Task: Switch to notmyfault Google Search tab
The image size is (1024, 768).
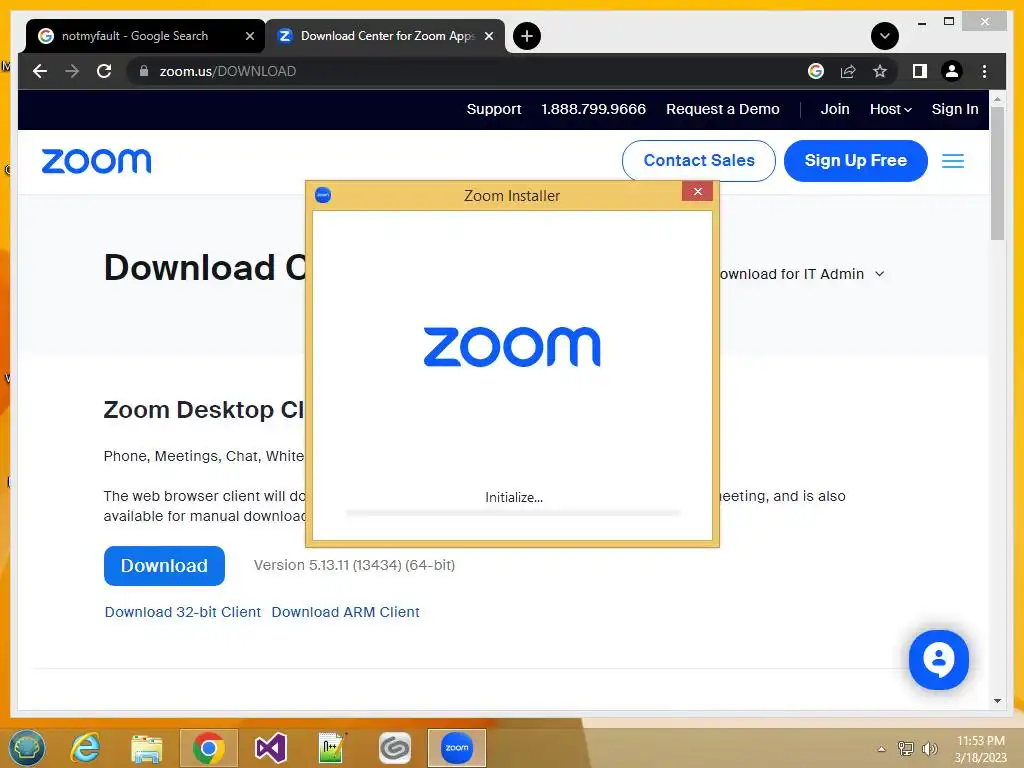Action: click(x=135, y=36)
